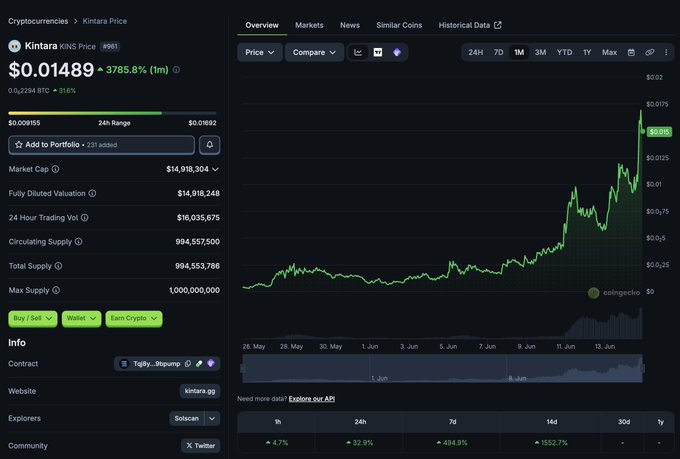The width and height of the screenshot is (680, 459).
Task: Copy chart link via chain icon
Action: coord(649,52)
